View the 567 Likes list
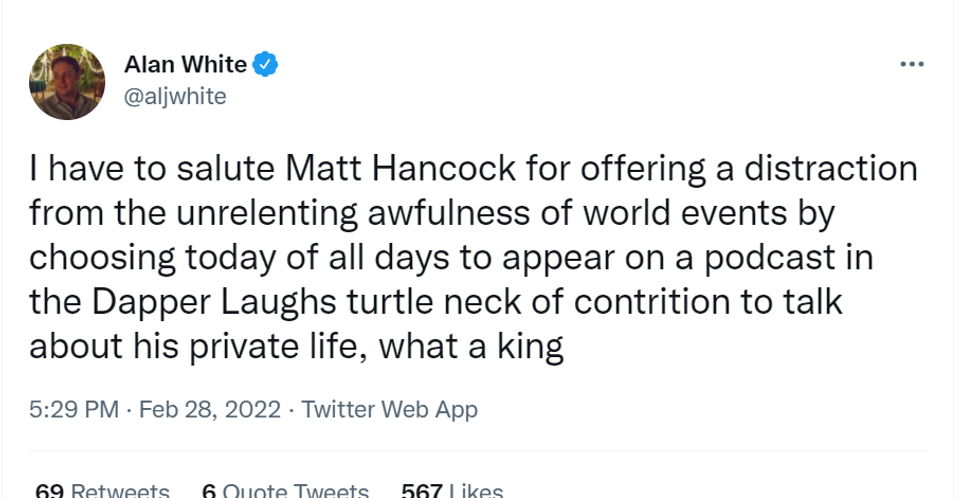 pos(451,491)
